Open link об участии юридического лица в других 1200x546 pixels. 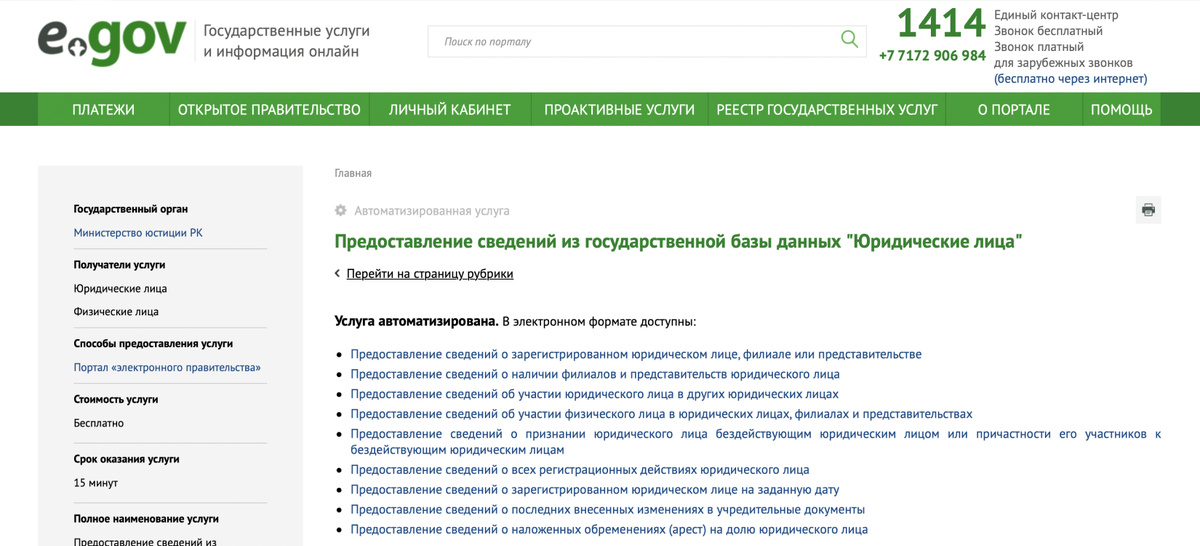[x=594, y=394]
